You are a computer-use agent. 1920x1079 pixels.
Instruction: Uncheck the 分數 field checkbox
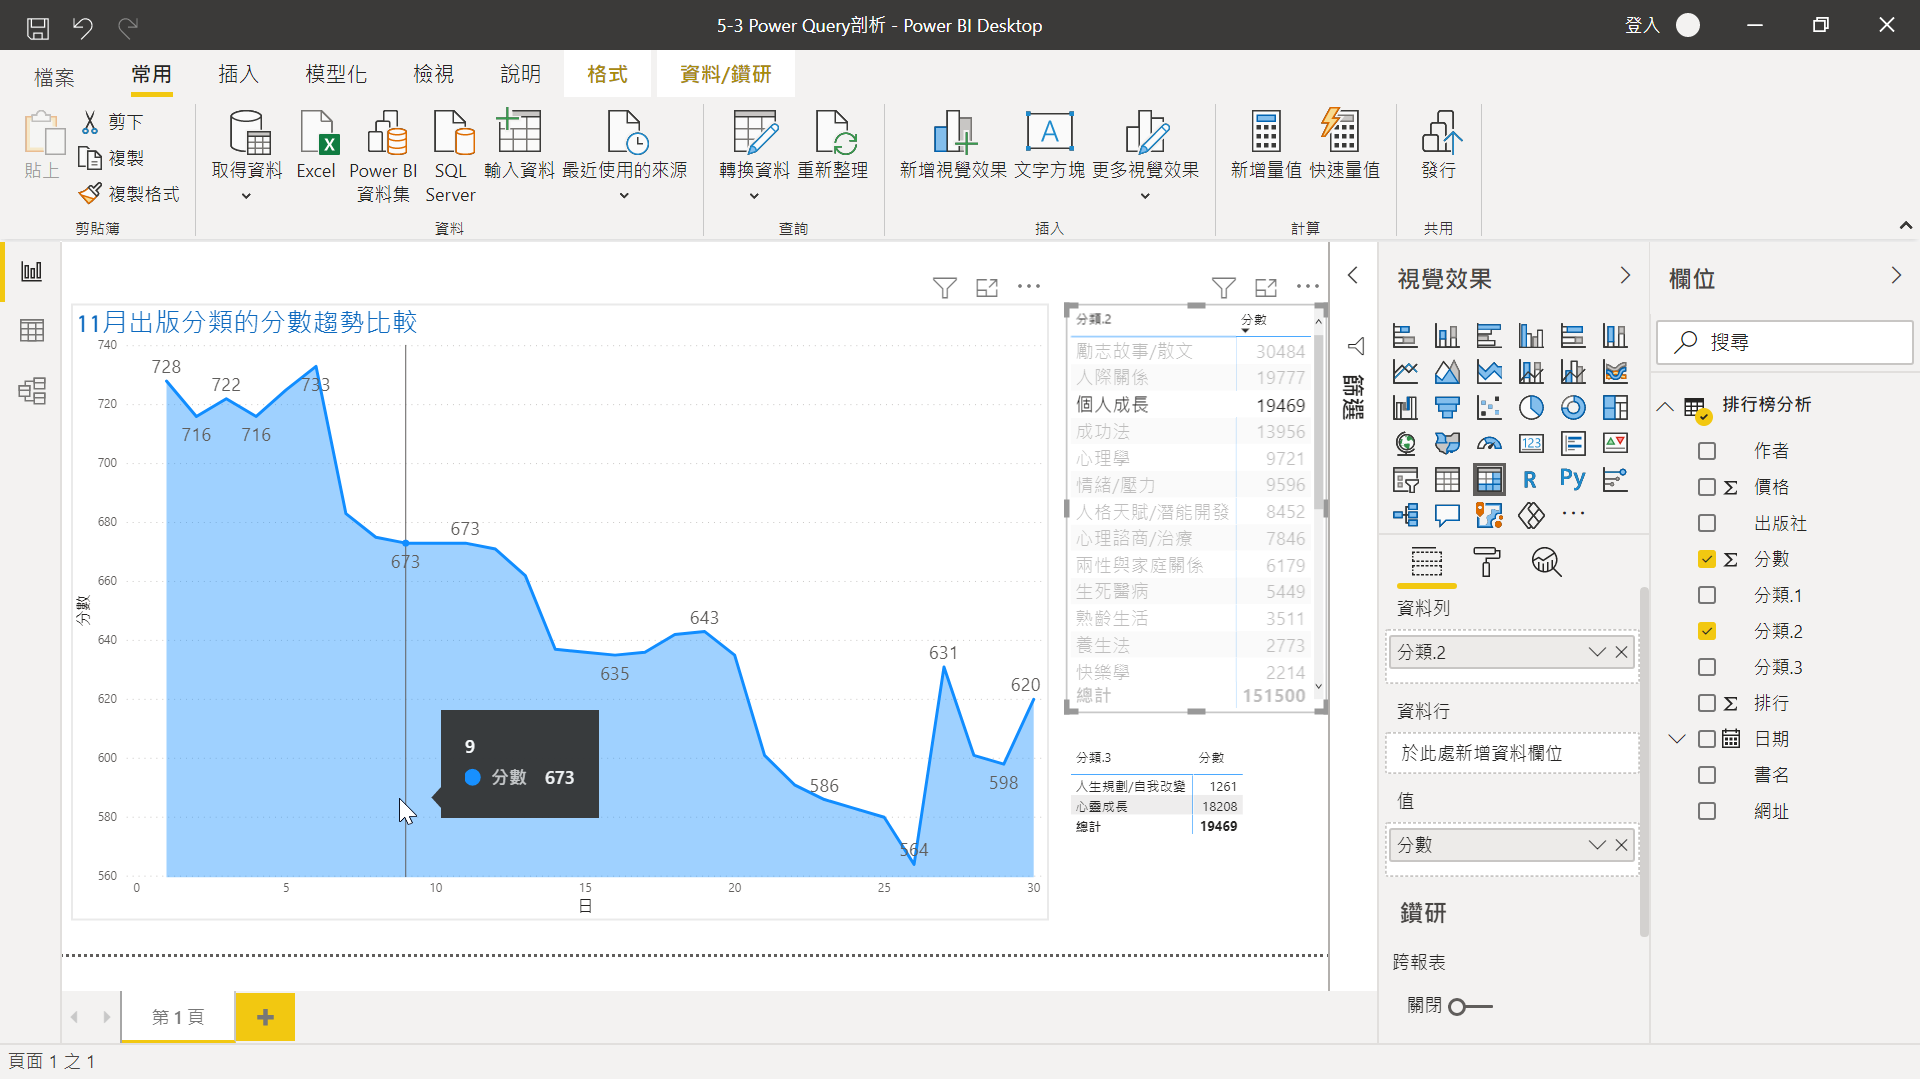point(1707,559)
